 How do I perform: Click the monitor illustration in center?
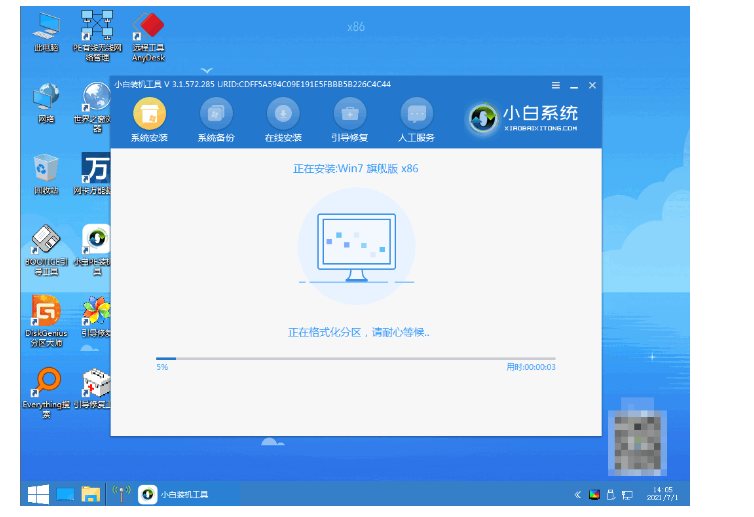point(356,246)
